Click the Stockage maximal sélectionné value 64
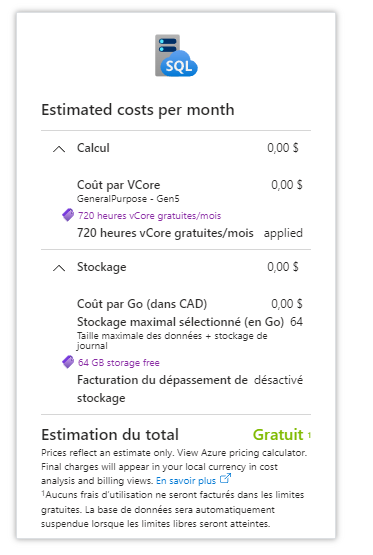Image resolution: width=373 pixels, height=555 pixels. [x=296, y=322]
